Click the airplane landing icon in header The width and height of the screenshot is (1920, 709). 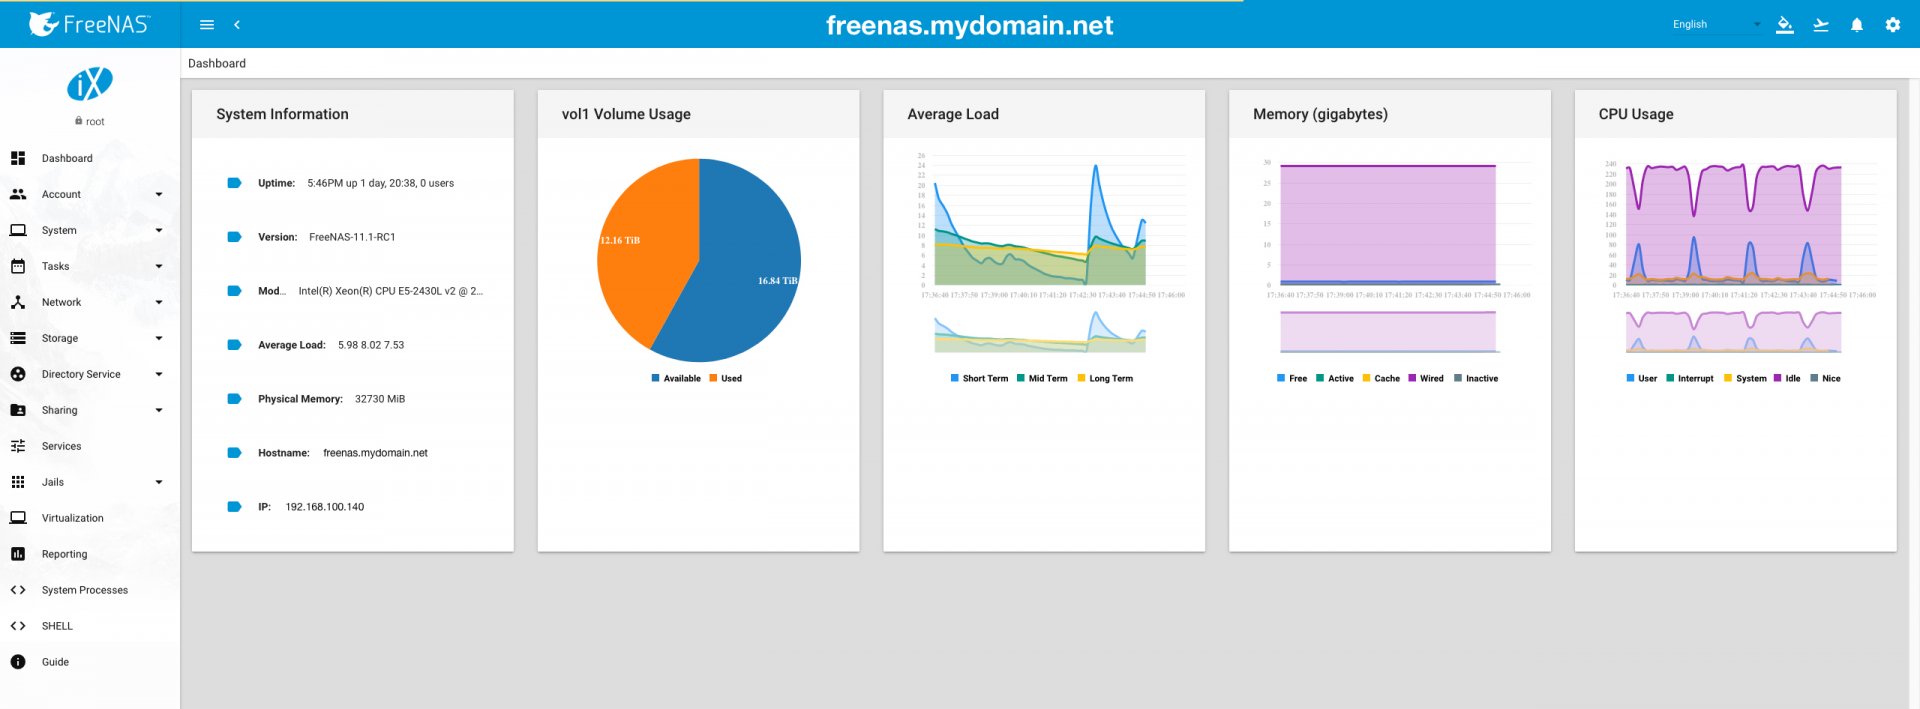click(1821, 25)
